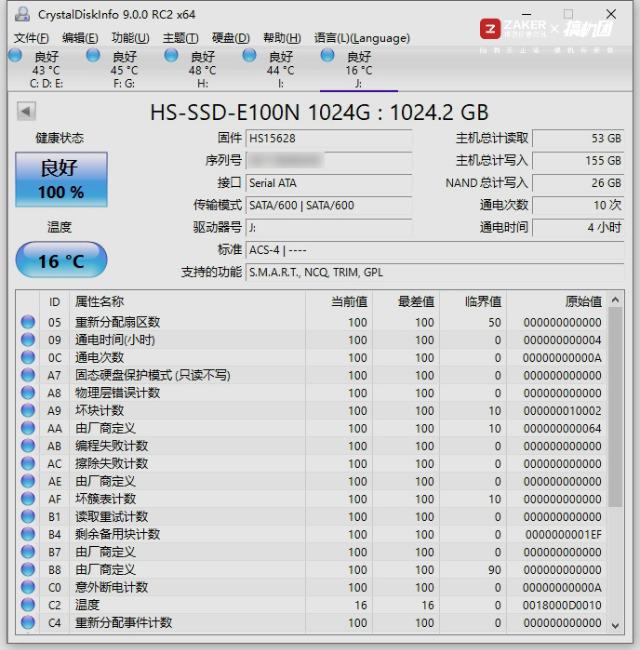Click the status icon for attribute C0
Image resolution: width=640 pixels, height=650 pixels.
28,587
